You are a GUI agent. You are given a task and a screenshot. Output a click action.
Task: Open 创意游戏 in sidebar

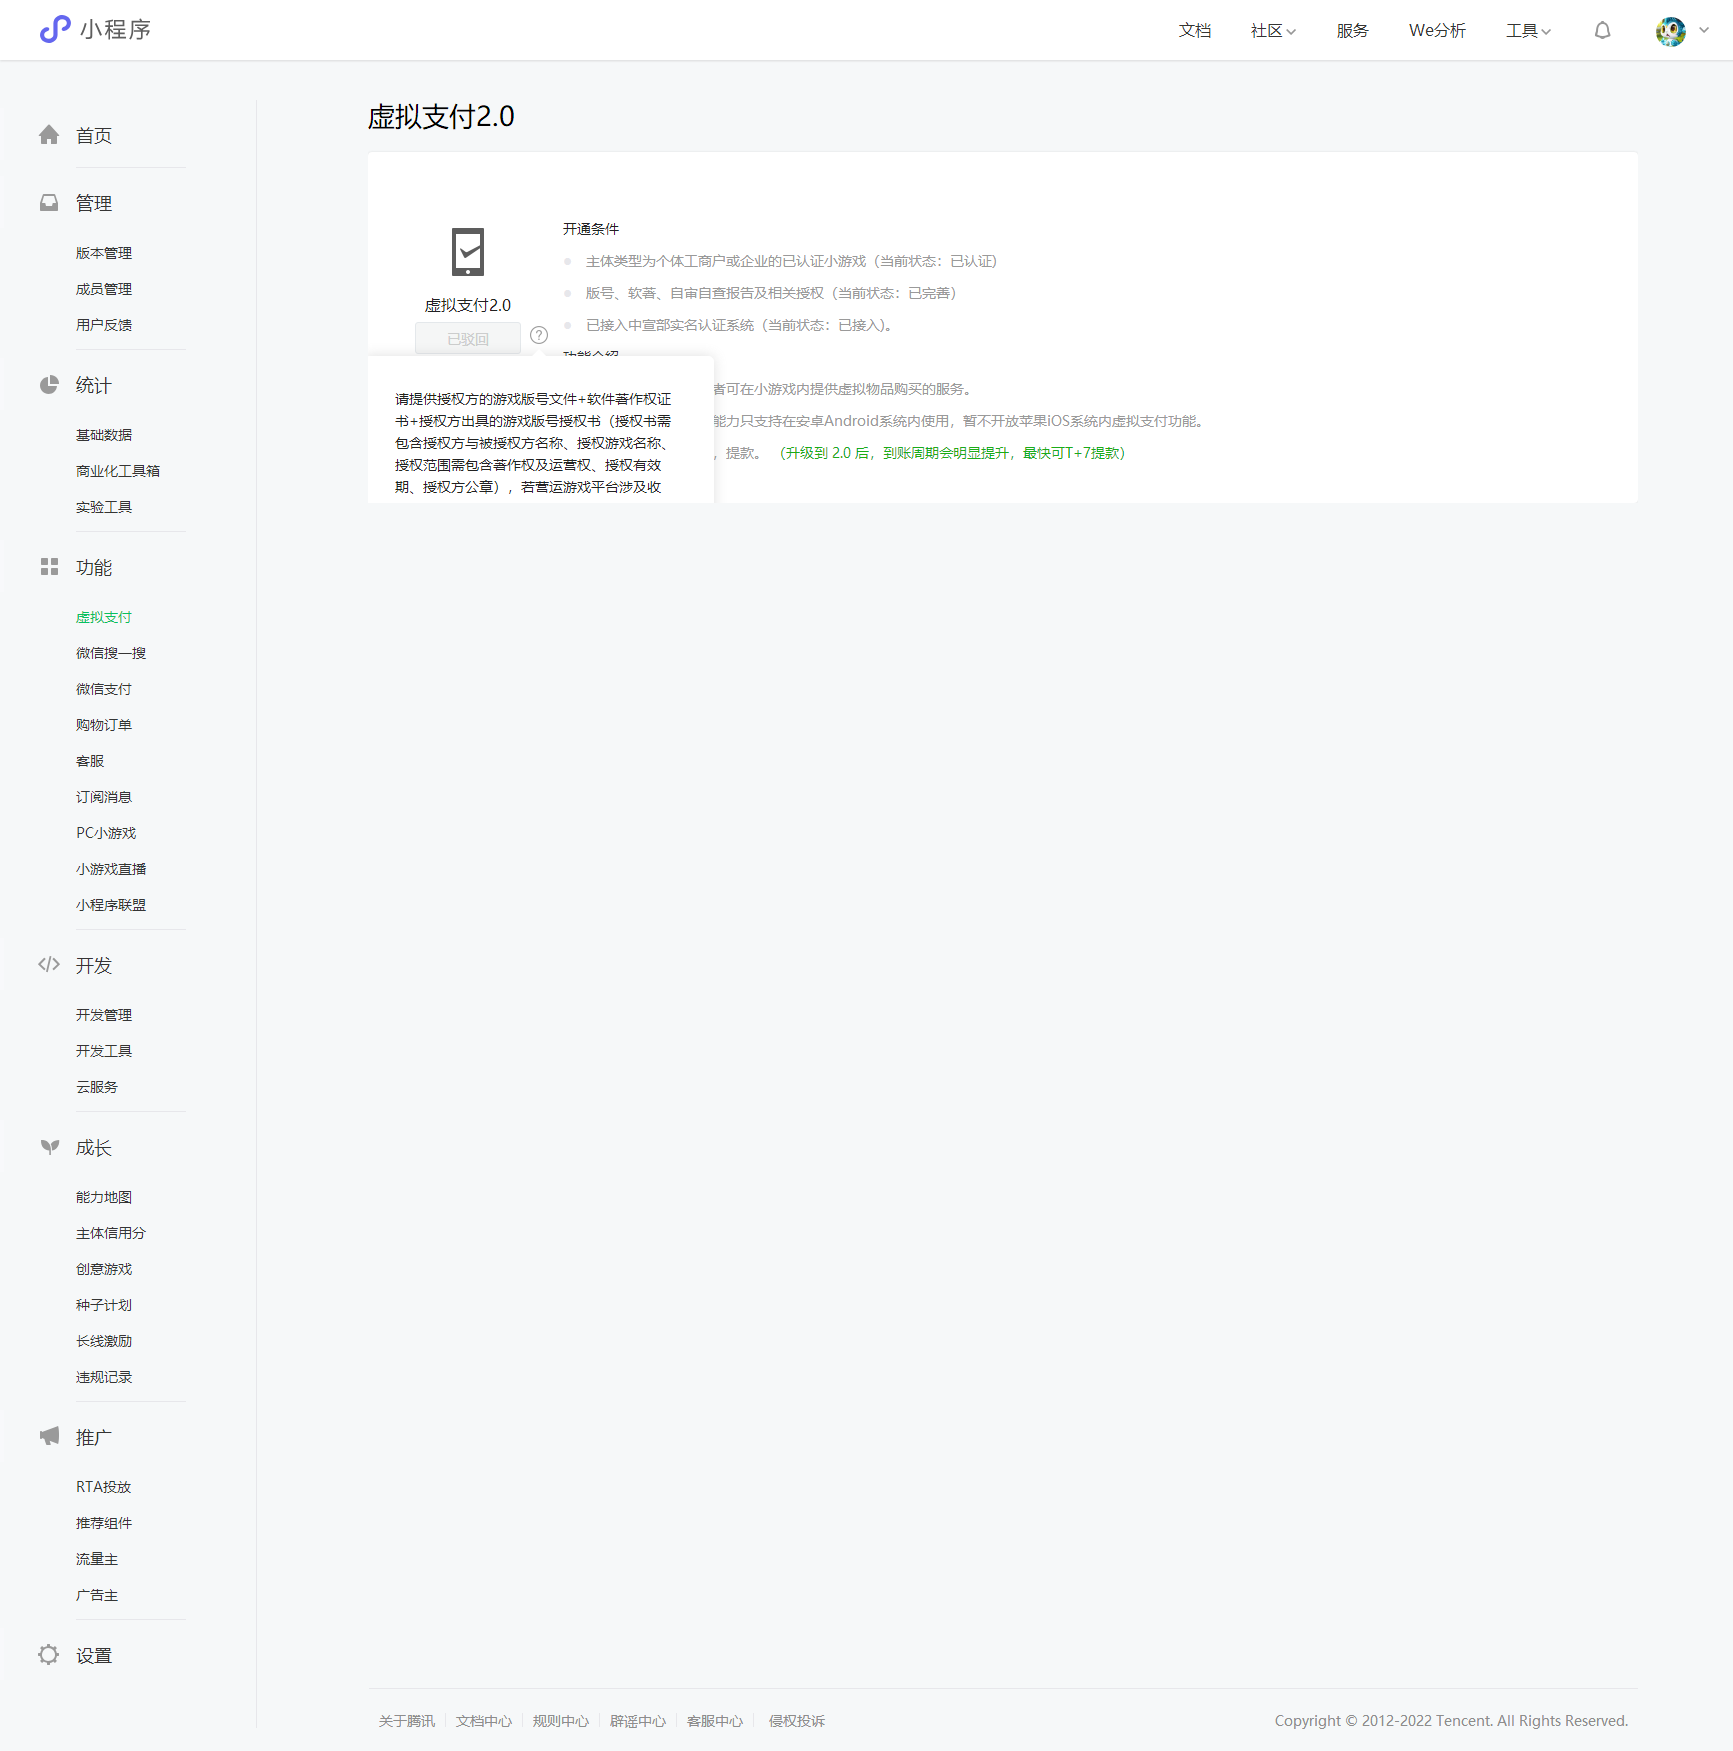pyautogui.click(x=104, y=1269)
